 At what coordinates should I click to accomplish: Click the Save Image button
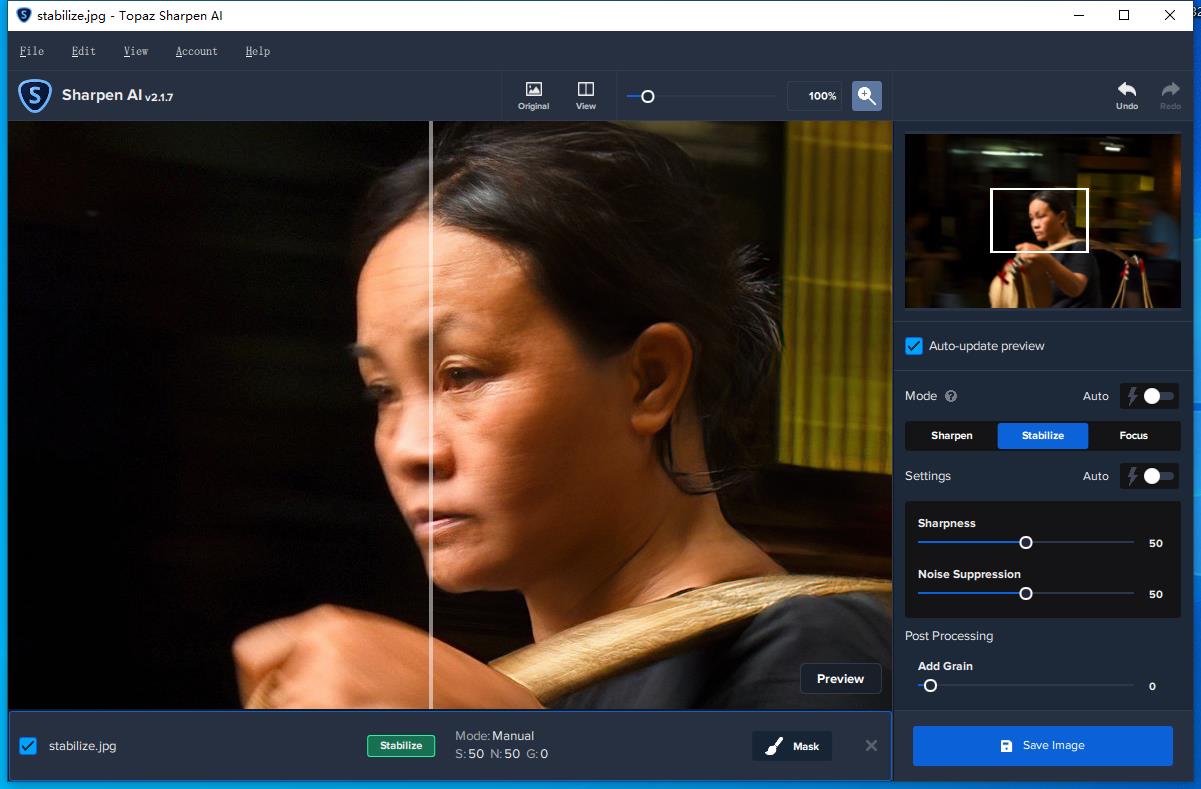[1042, 746]
